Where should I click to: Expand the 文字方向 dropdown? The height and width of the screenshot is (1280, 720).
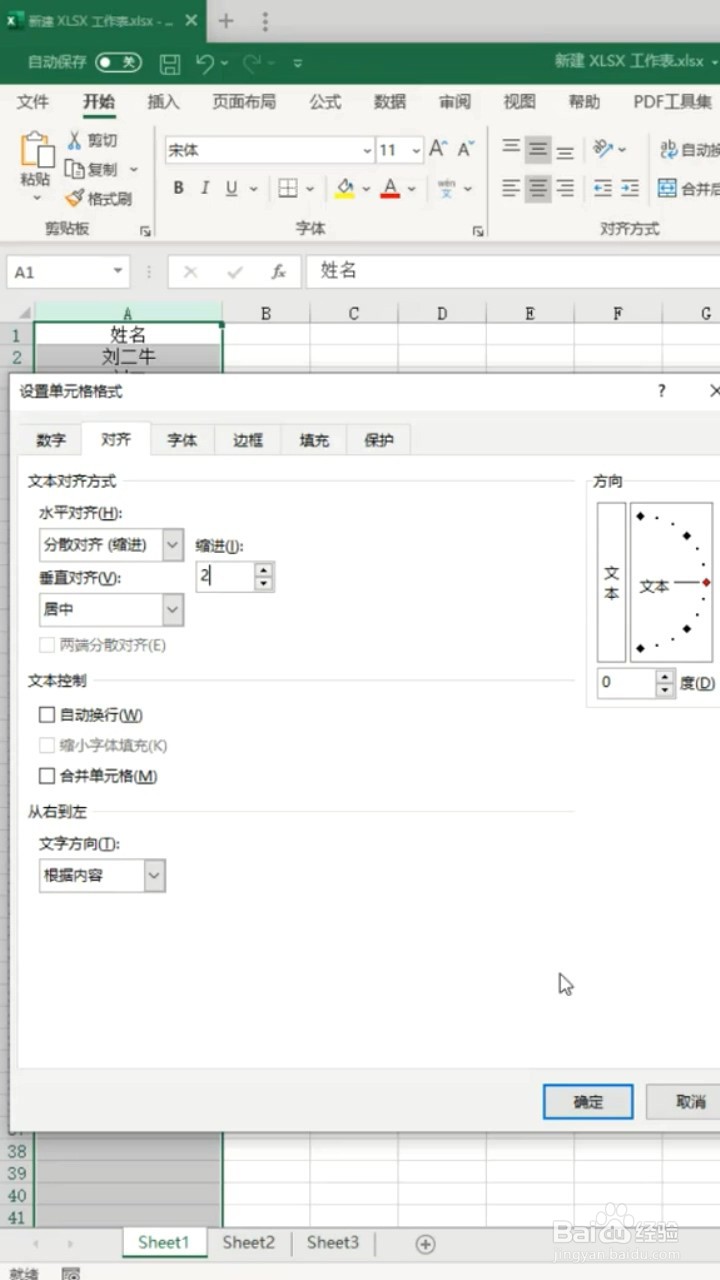coord(154,875)
